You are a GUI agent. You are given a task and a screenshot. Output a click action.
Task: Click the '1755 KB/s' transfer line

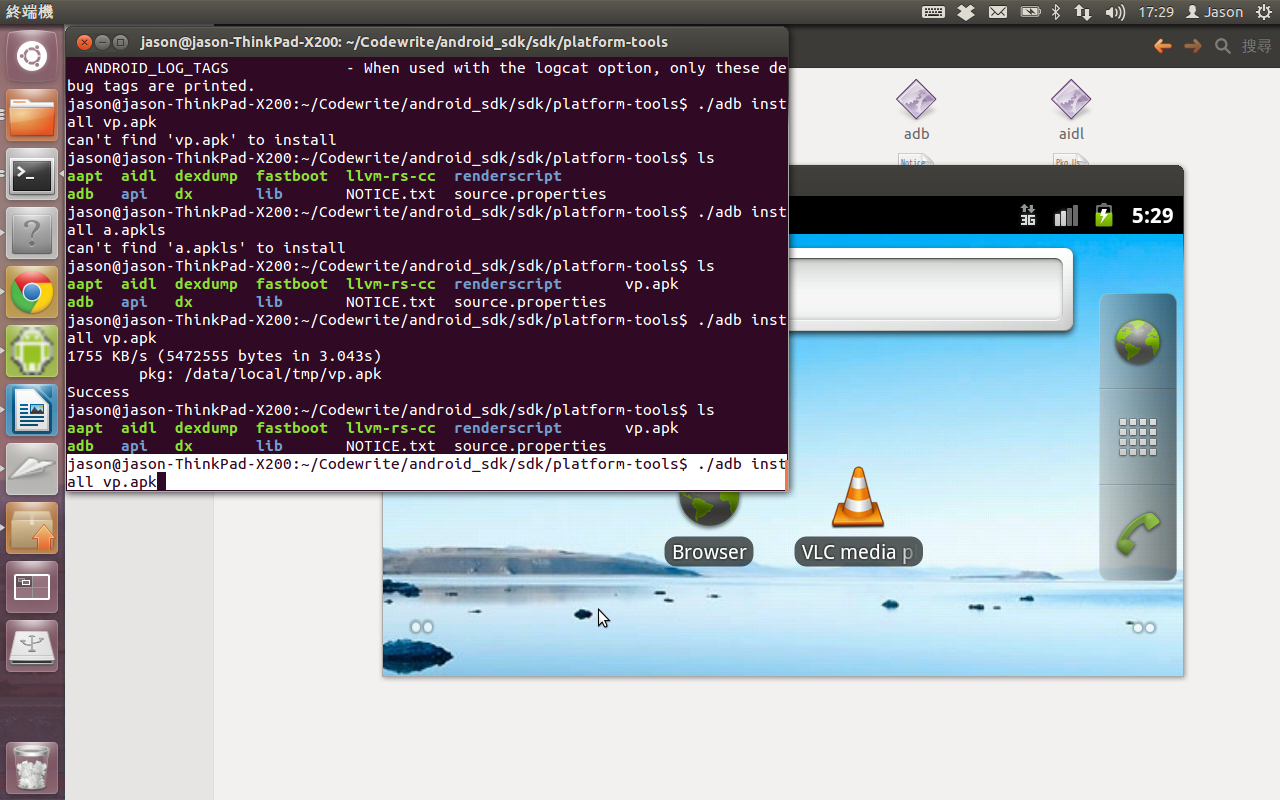224,356
